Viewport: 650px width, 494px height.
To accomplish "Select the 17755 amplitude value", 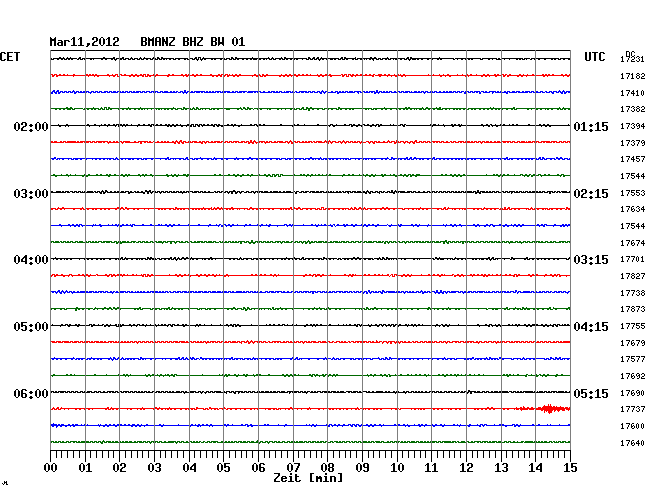I will coord(633,326).
